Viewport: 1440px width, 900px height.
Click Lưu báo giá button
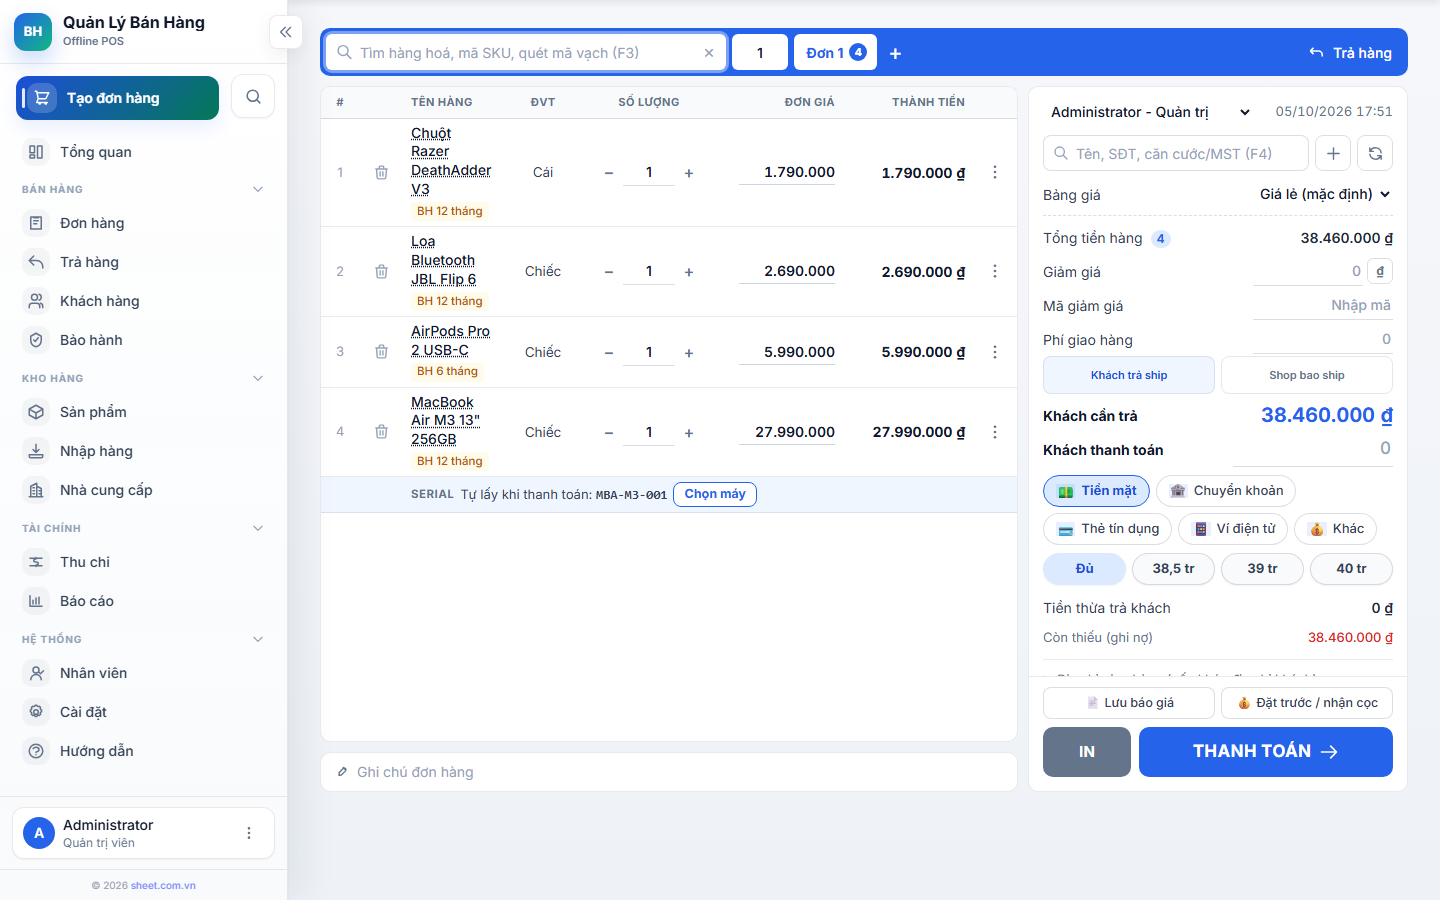coord(1129,703)
